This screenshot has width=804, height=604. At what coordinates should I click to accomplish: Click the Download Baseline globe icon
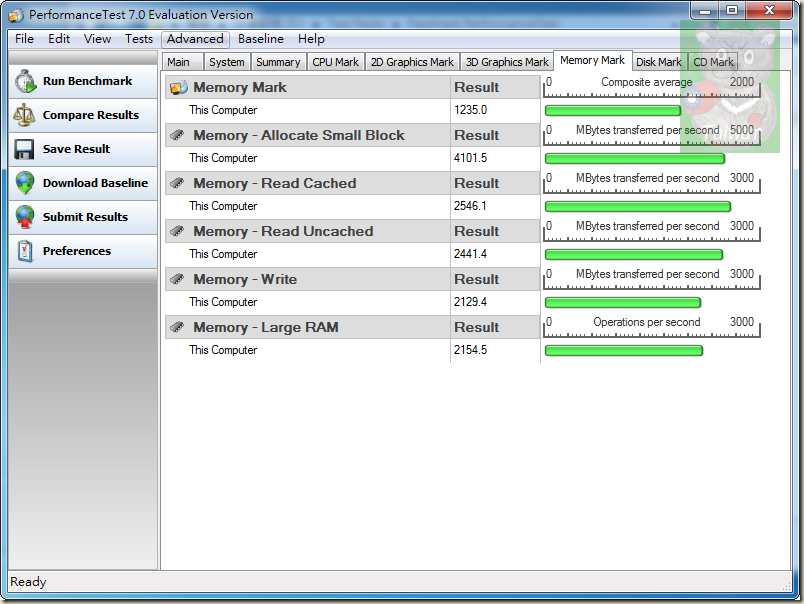tap(25, 183)
